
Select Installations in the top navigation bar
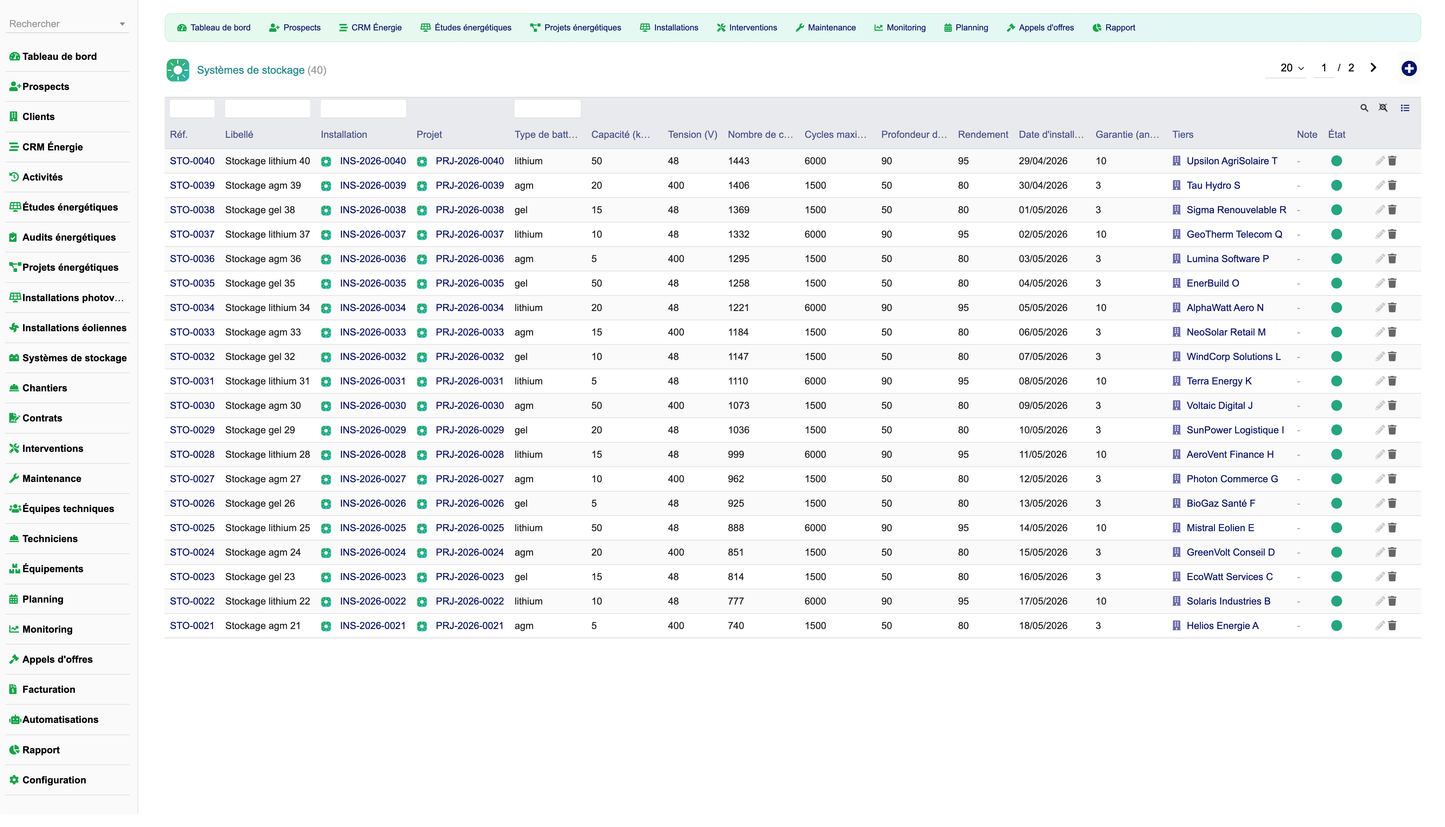669,28
